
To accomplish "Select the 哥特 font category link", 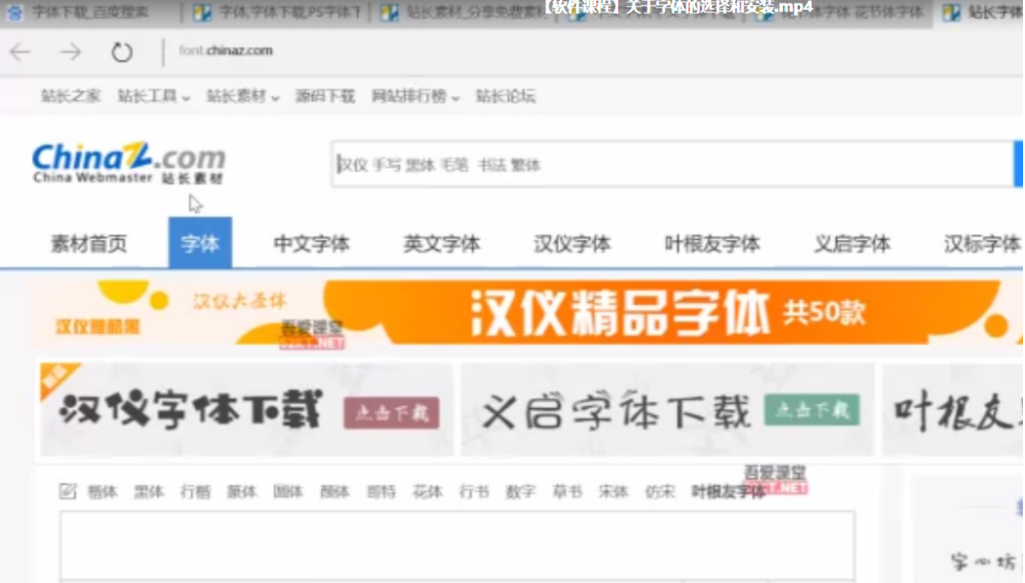I will click(x=382, y=491).
